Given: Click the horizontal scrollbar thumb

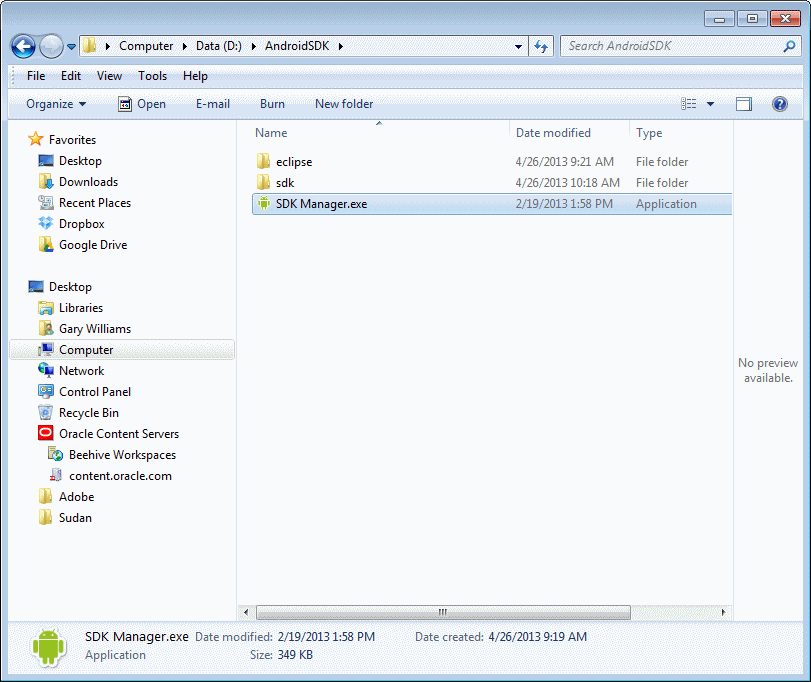Looking at the screenshot, I should click(x=443, y=612).
